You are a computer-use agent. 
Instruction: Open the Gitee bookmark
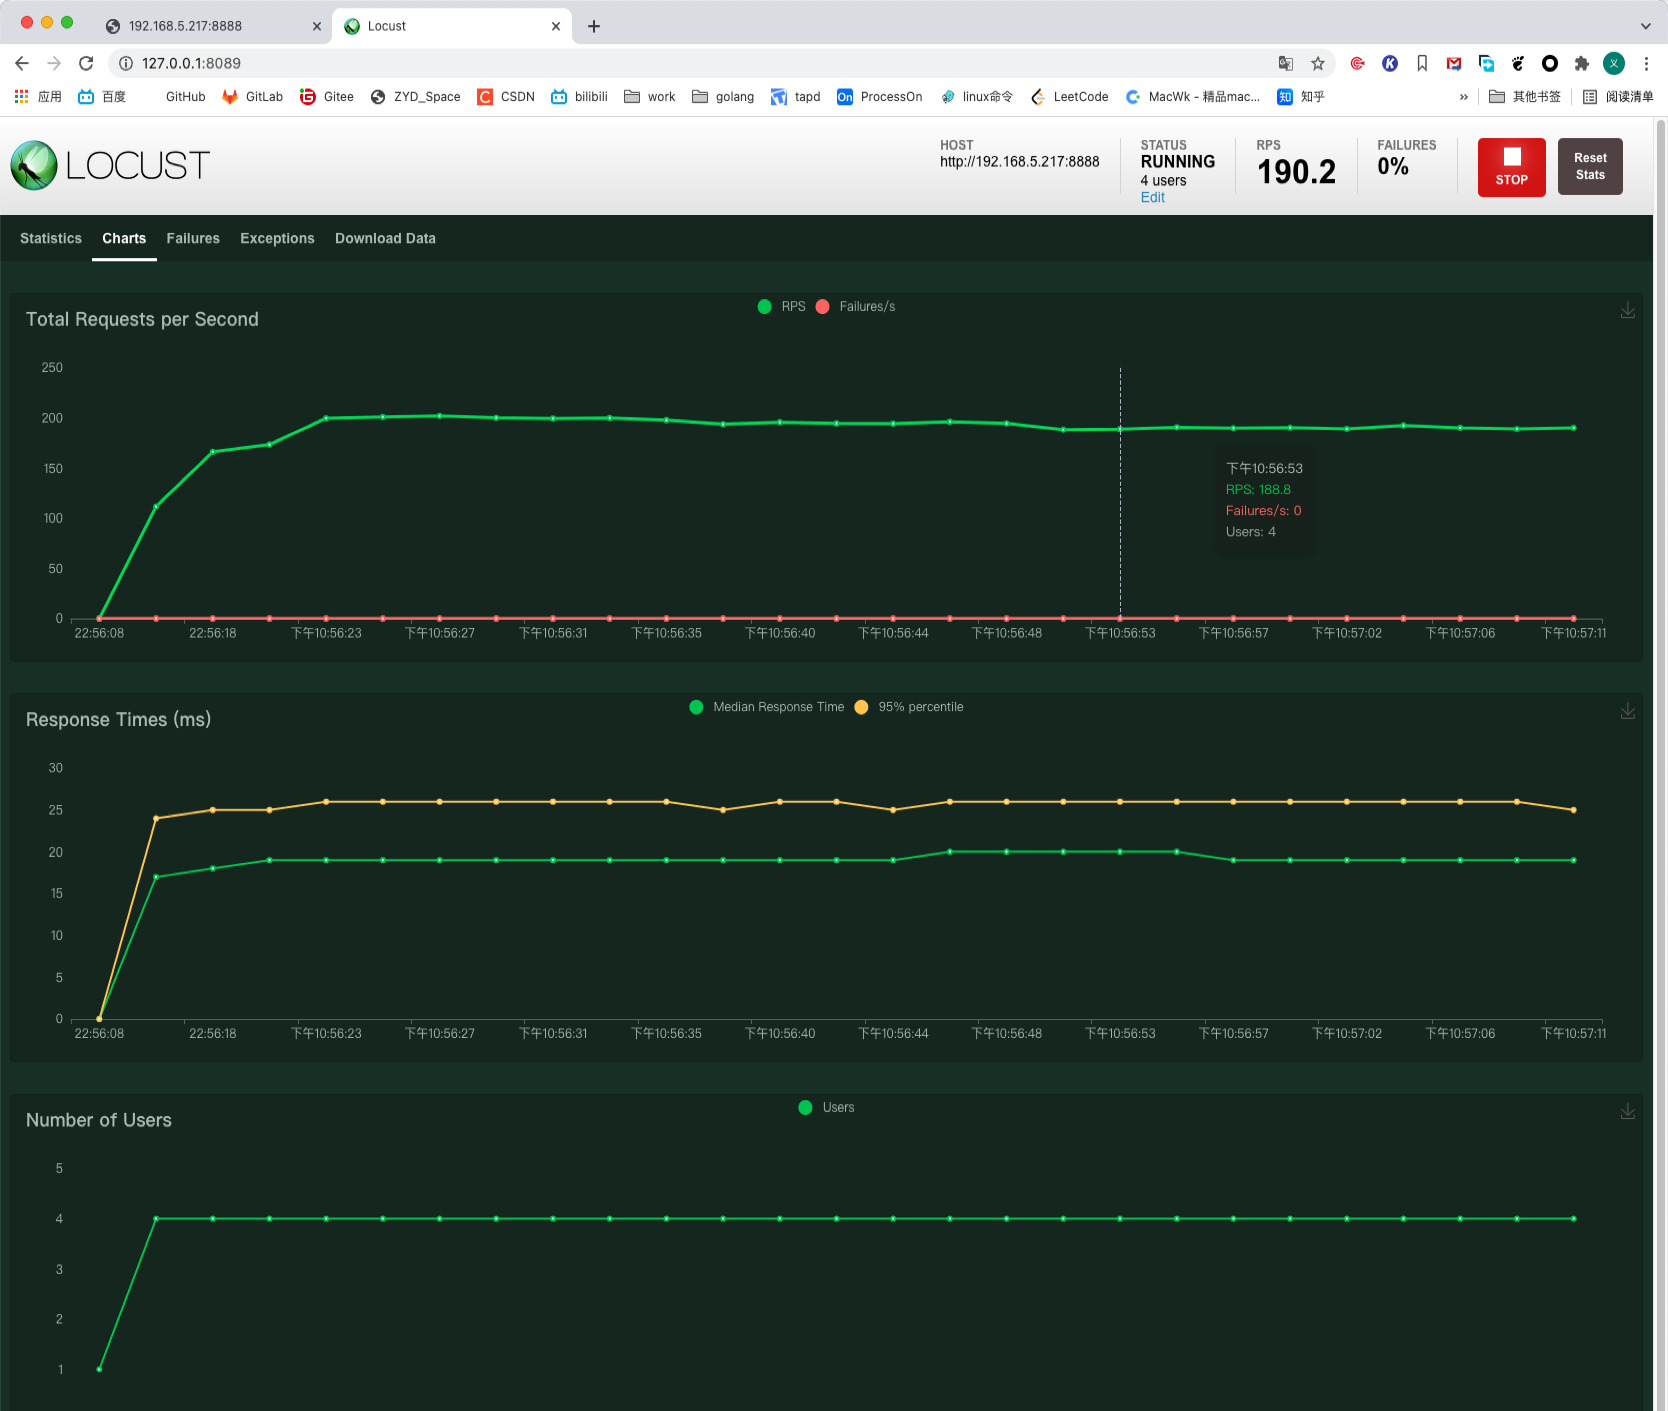point(327,97)
